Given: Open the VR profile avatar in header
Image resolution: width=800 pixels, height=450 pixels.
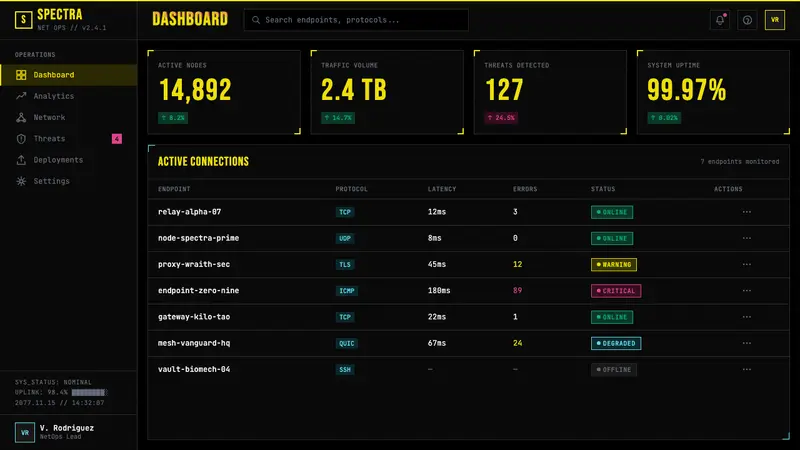Looking at the screenshot, I should (775, 20).
